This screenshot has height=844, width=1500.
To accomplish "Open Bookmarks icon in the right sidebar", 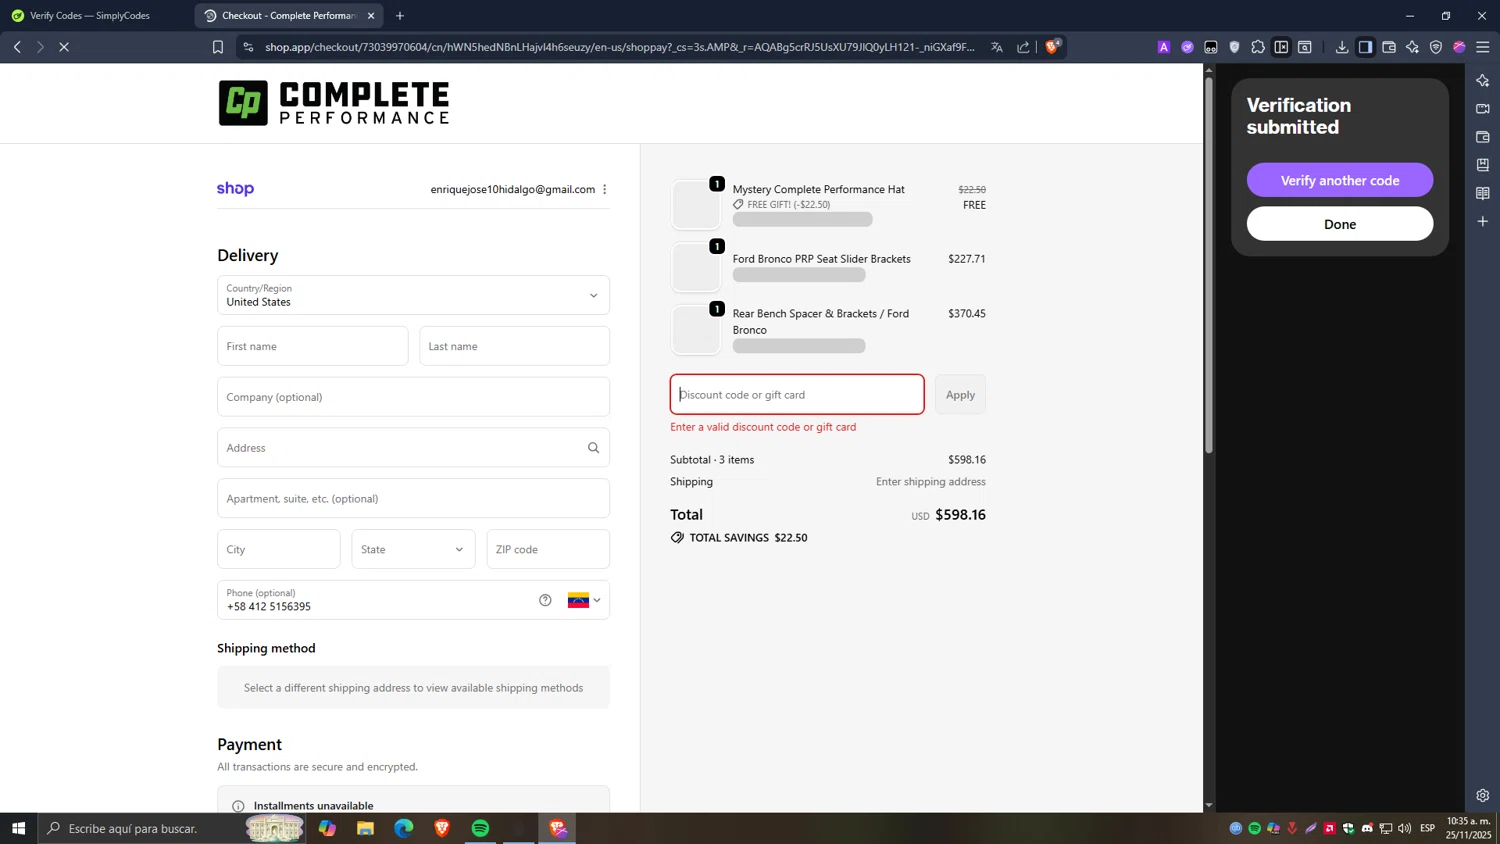I will point(1483,165).
